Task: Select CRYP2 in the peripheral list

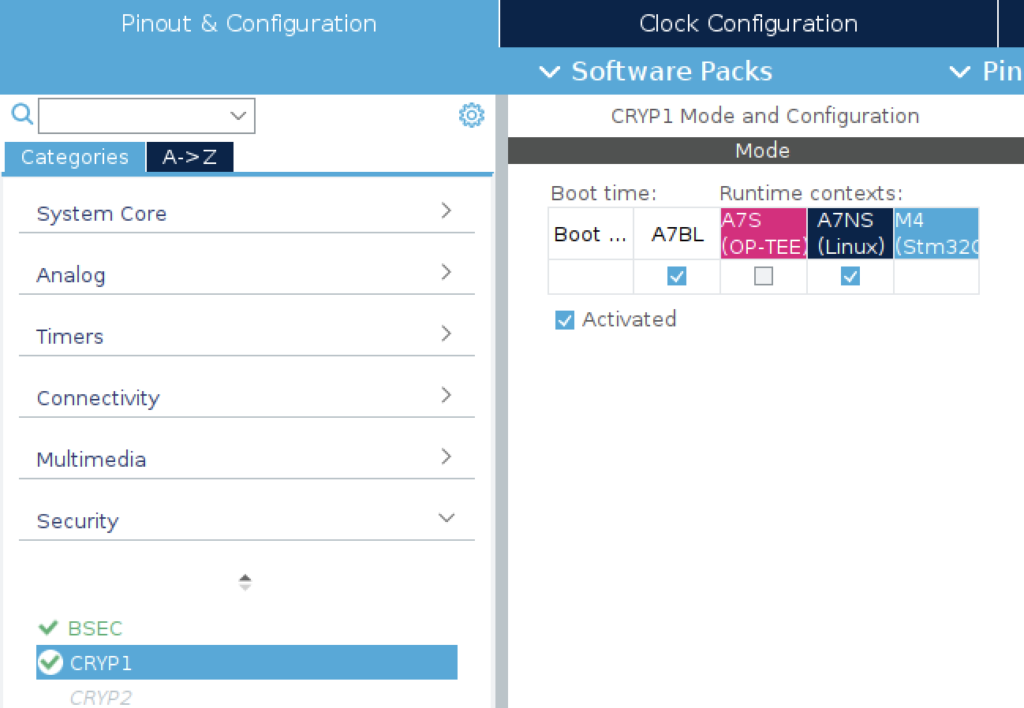Action: (x=101, y=698)
